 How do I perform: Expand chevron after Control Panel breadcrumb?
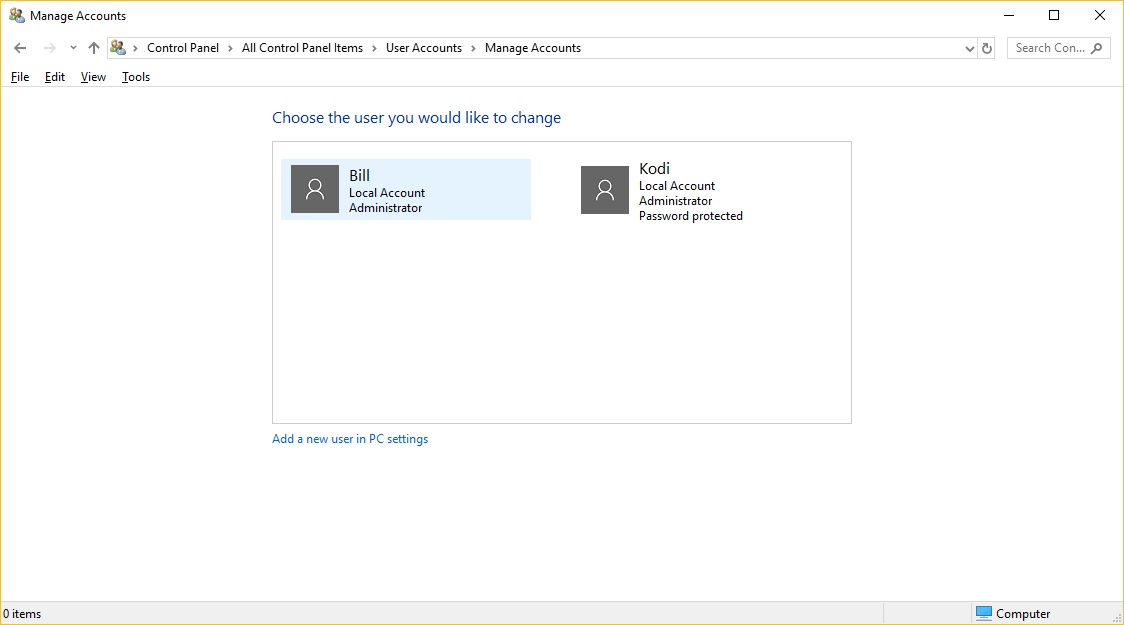pos(230,48)
